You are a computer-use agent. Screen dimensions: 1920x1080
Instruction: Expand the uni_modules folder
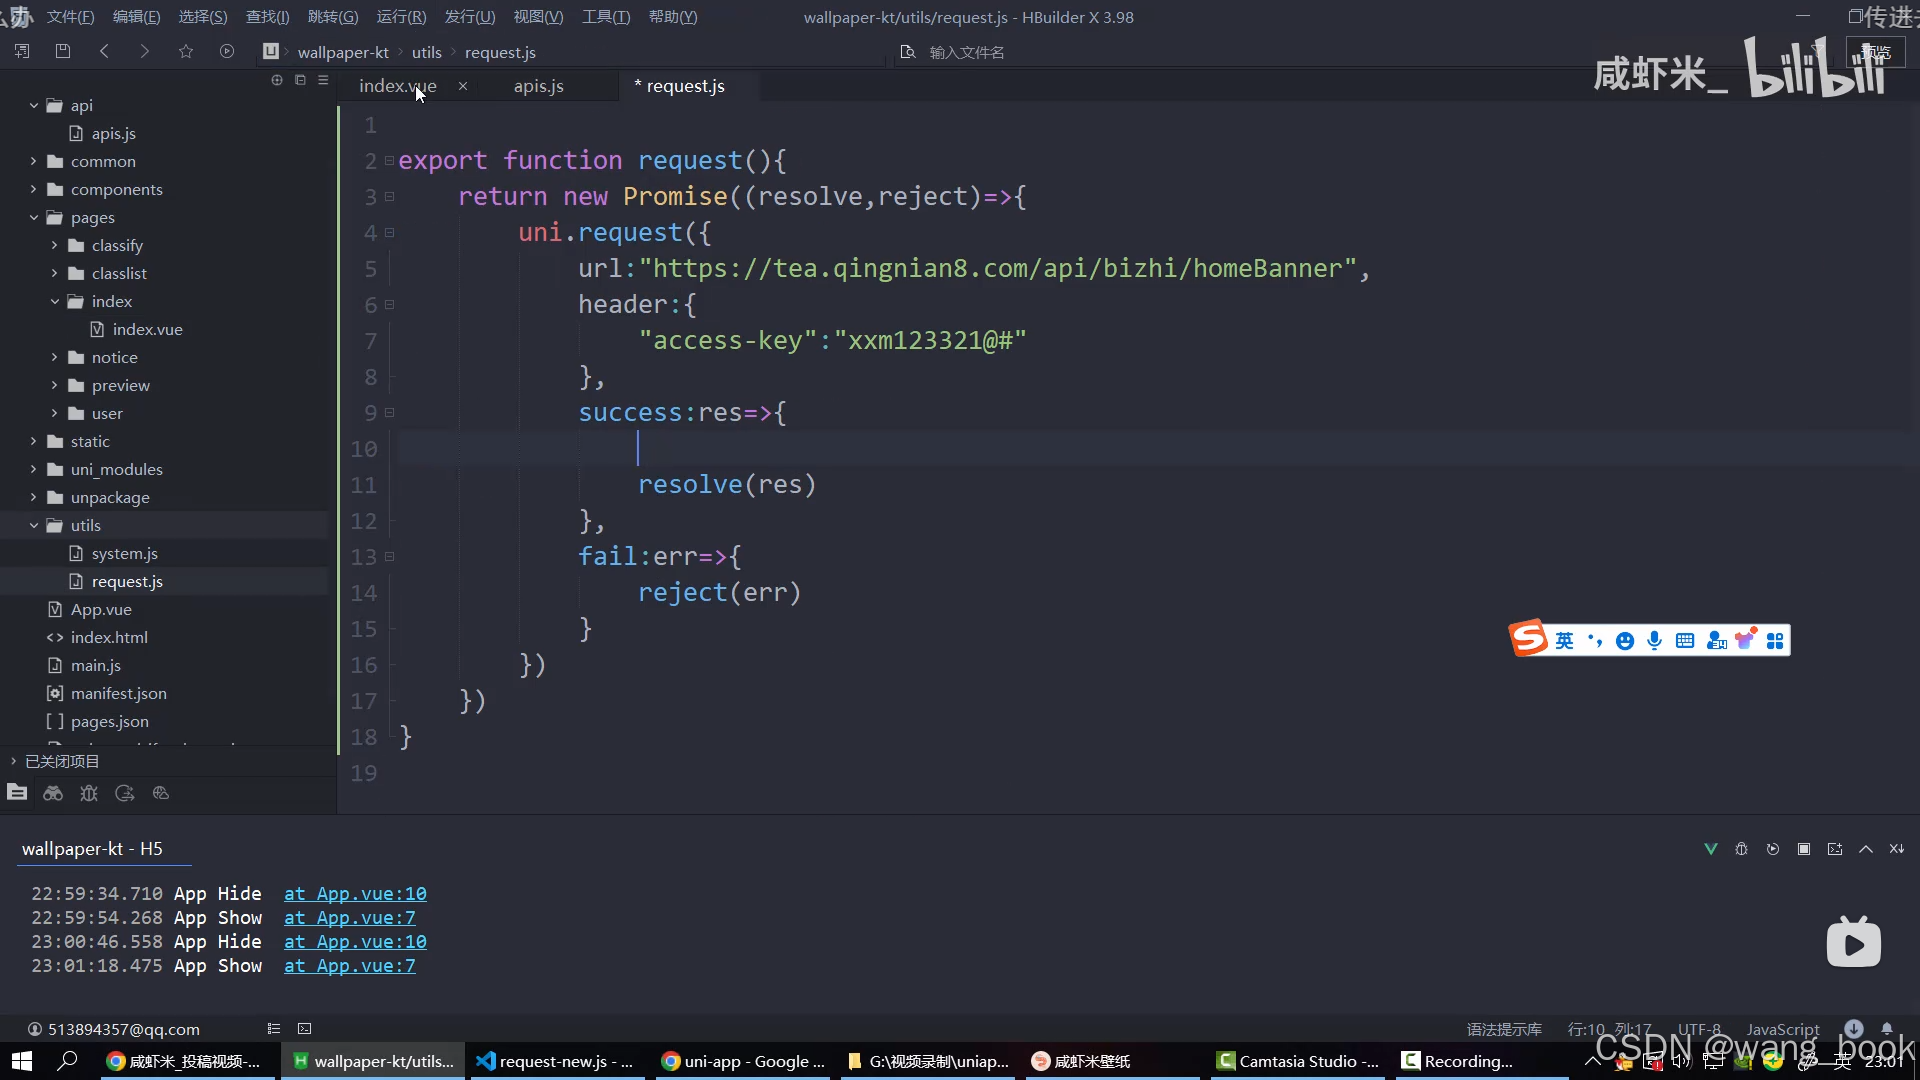33,469
